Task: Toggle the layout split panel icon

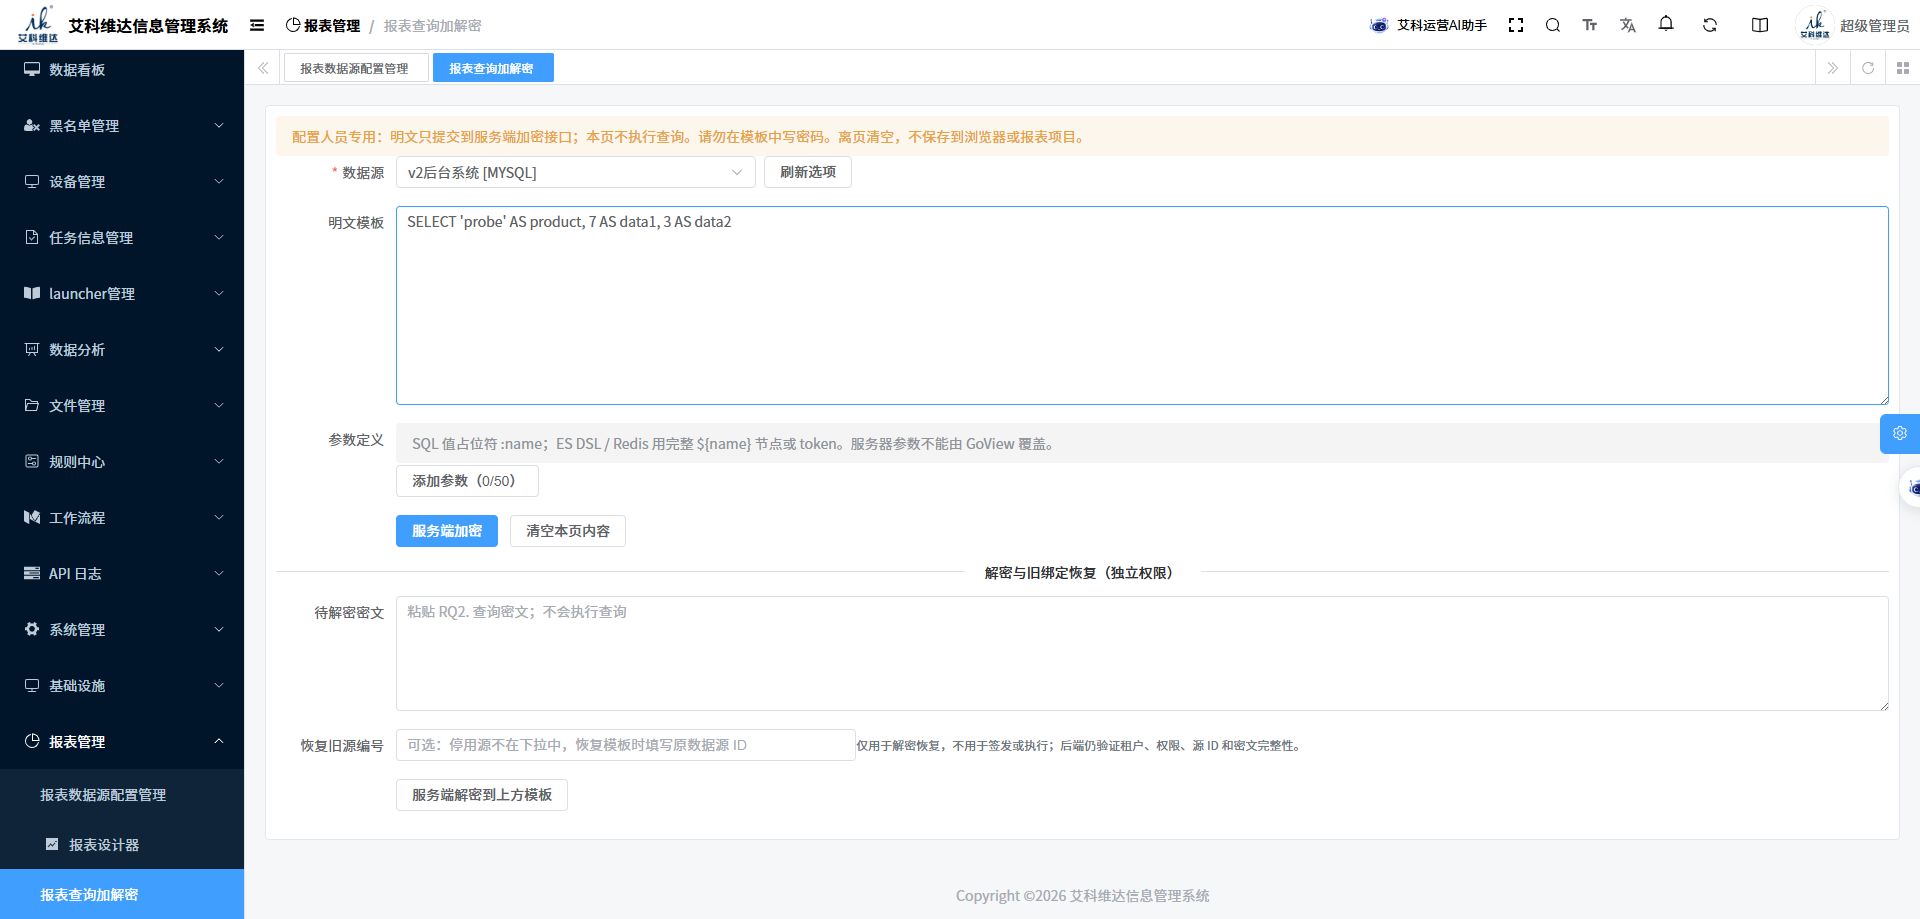Action: tap(1760, 25)
